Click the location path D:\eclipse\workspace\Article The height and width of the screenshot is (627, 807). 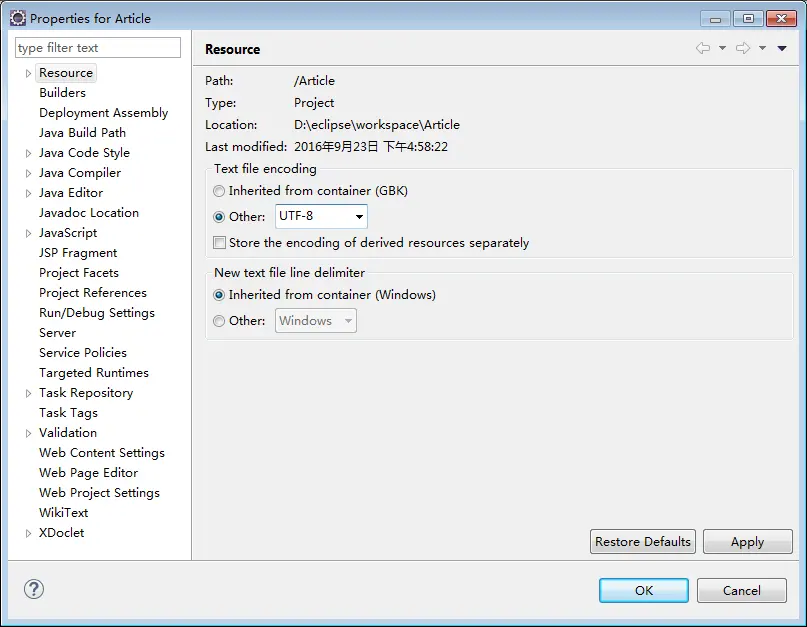coord(377,125)
